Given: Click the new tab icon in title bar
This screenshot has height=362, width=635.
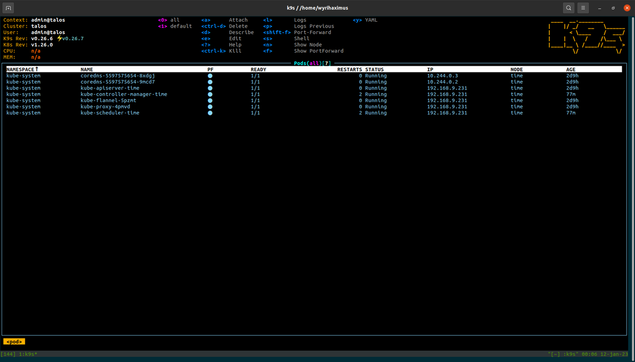Looking at the screenshot, I should pyautogui.click(x=8, y=8).
